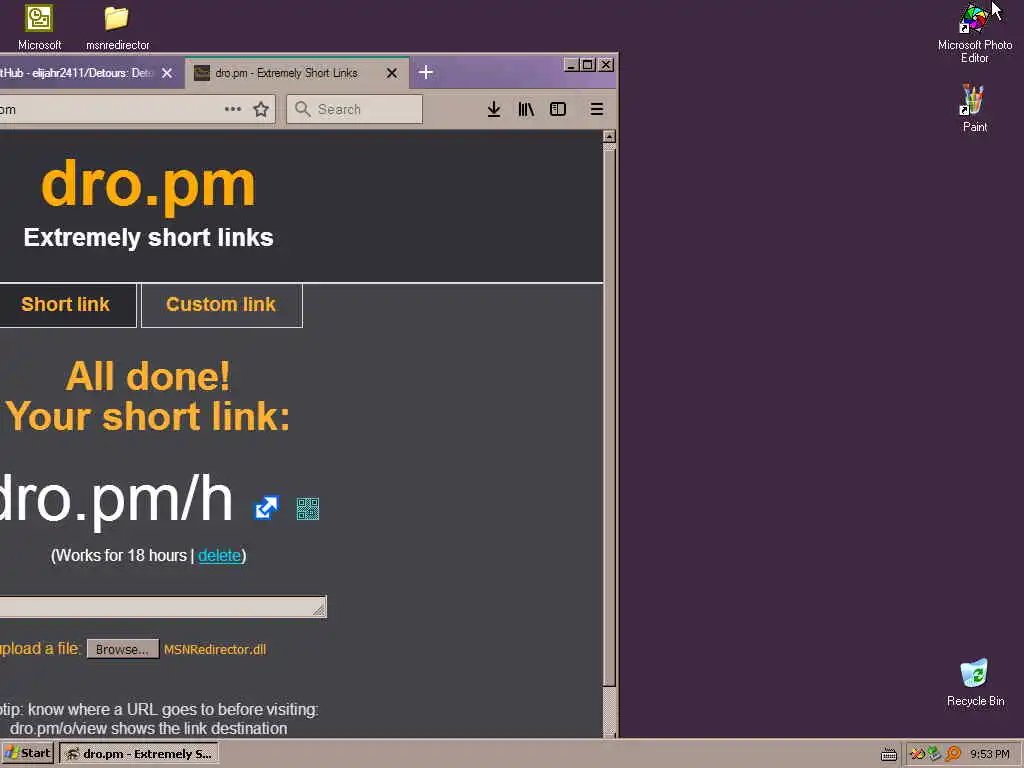Show QR code for short link
This screenshot has height=768, width=1024.
(308, 509)
